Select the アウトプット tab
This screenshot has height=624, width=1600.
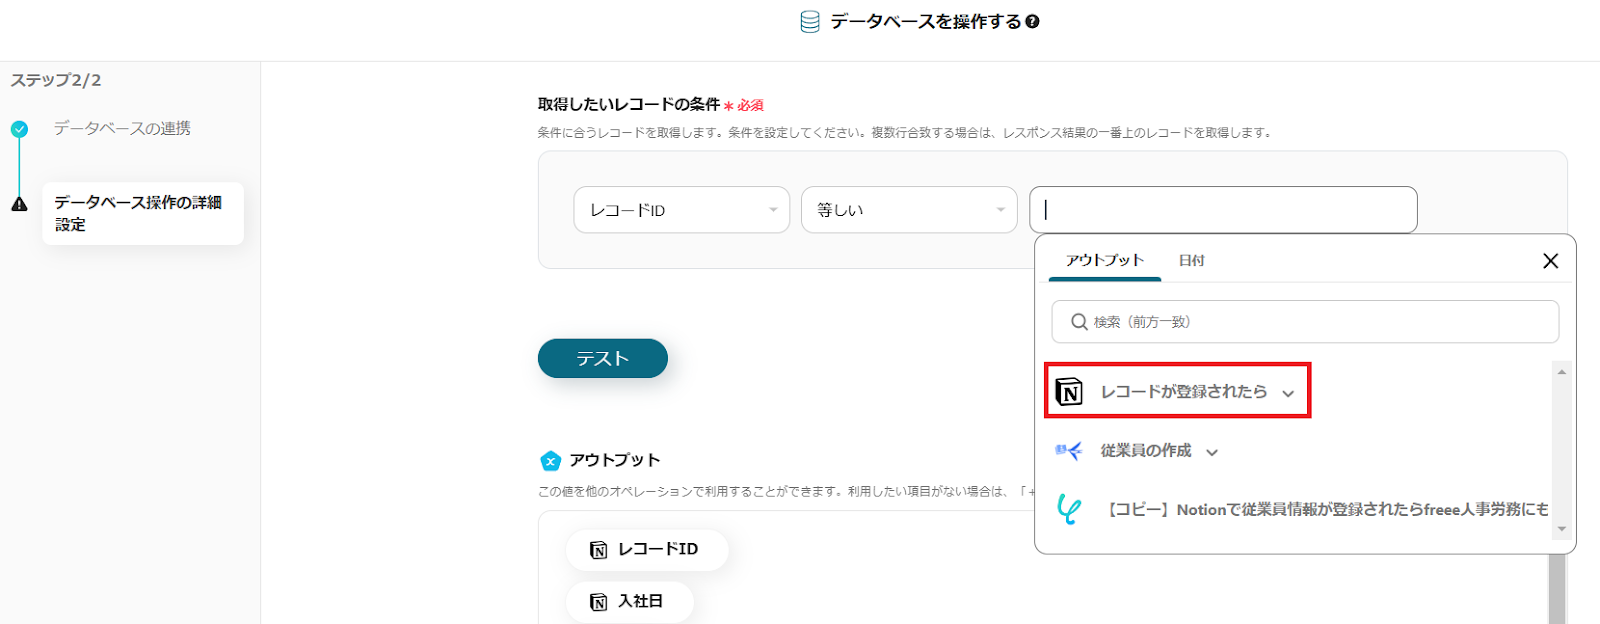[1104, 260]
